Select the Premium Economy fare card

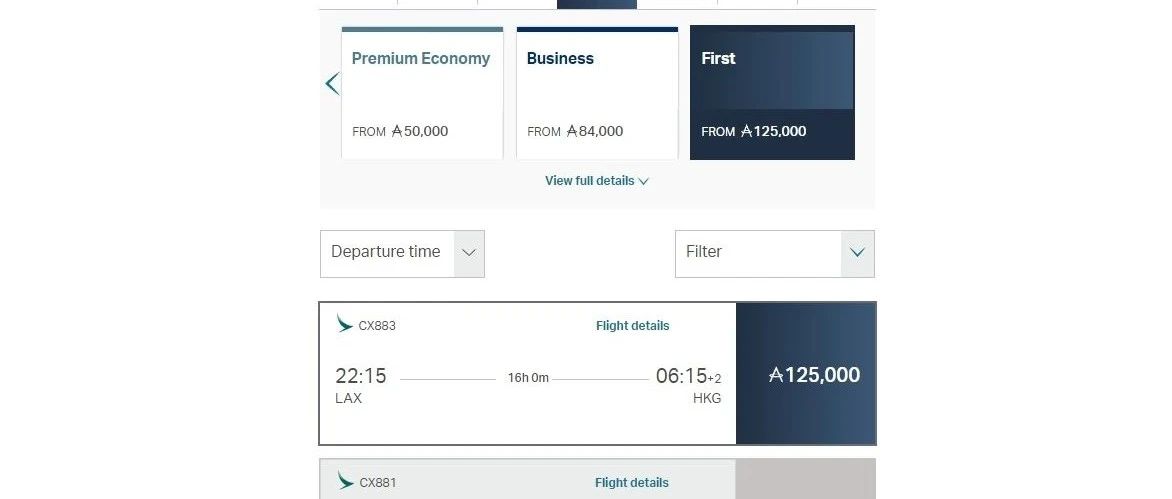pos(422,92)
